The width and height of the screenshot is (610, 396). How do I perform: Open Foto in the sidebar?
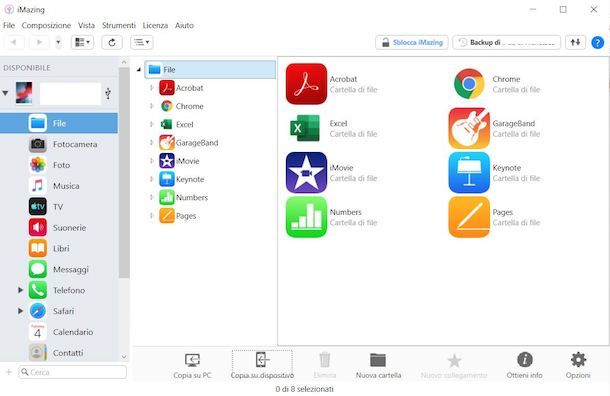[x=59, y=165]
